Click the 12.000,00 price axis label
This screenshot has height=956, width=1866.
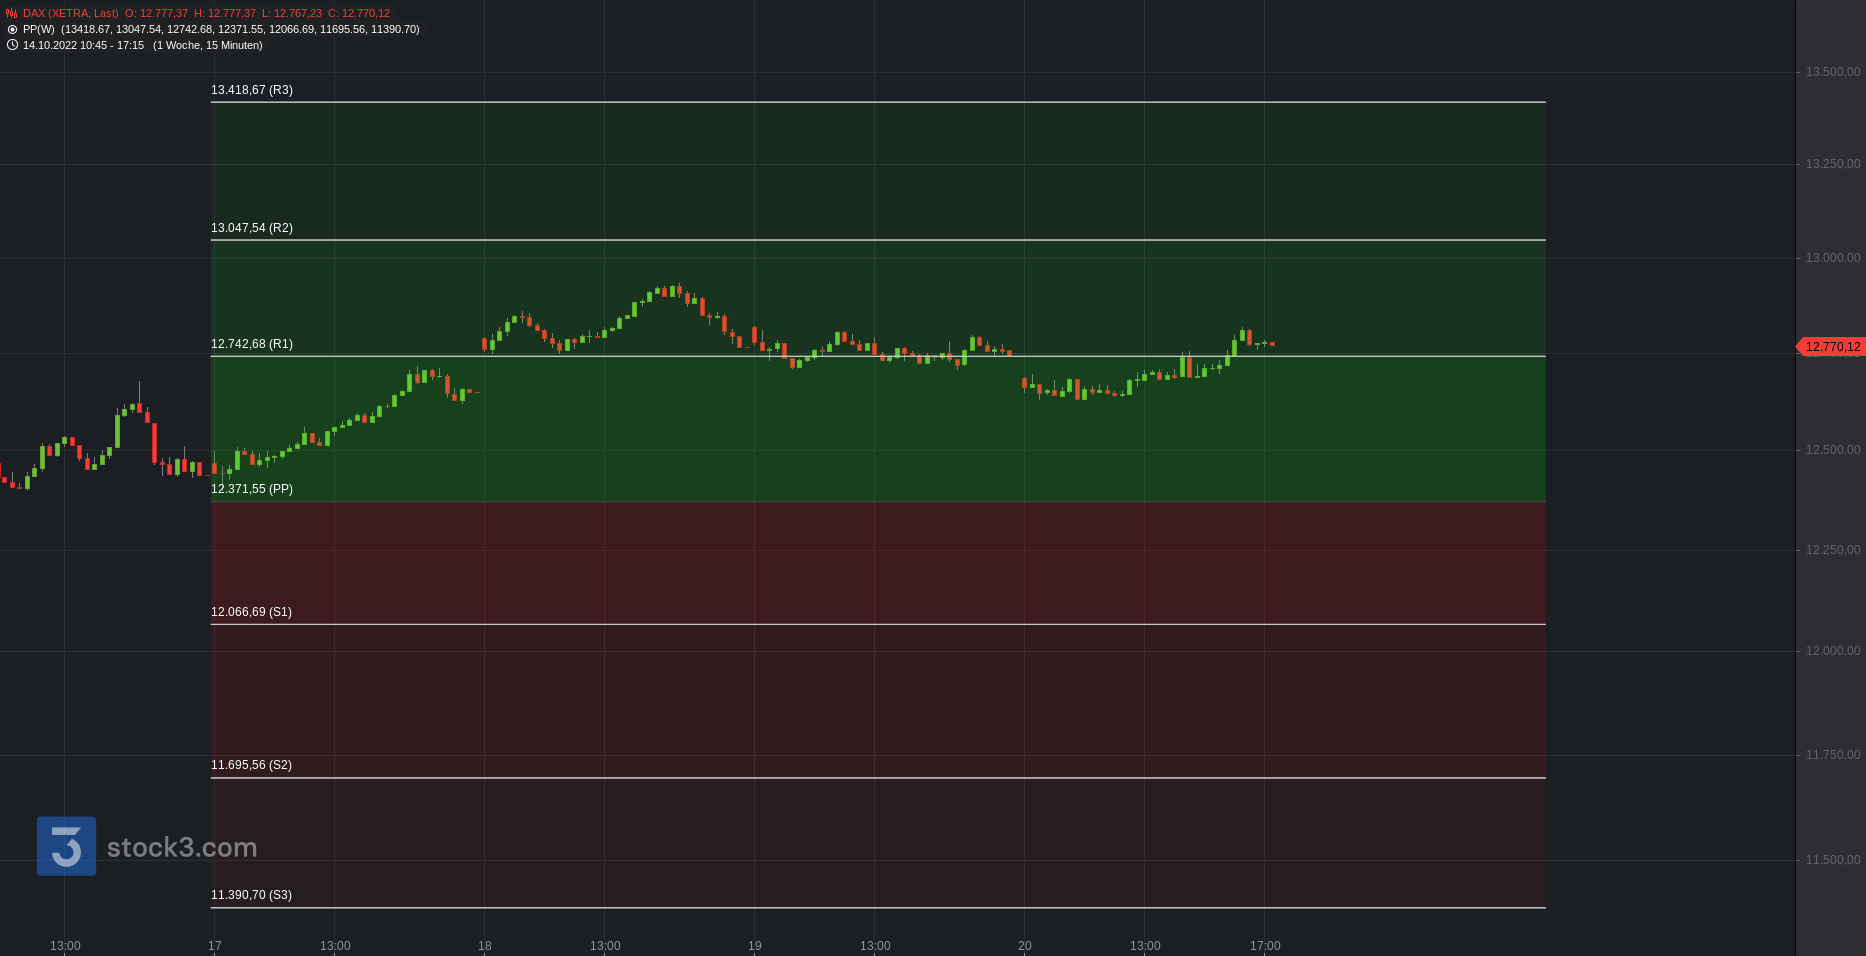[x=1833, y=651]
